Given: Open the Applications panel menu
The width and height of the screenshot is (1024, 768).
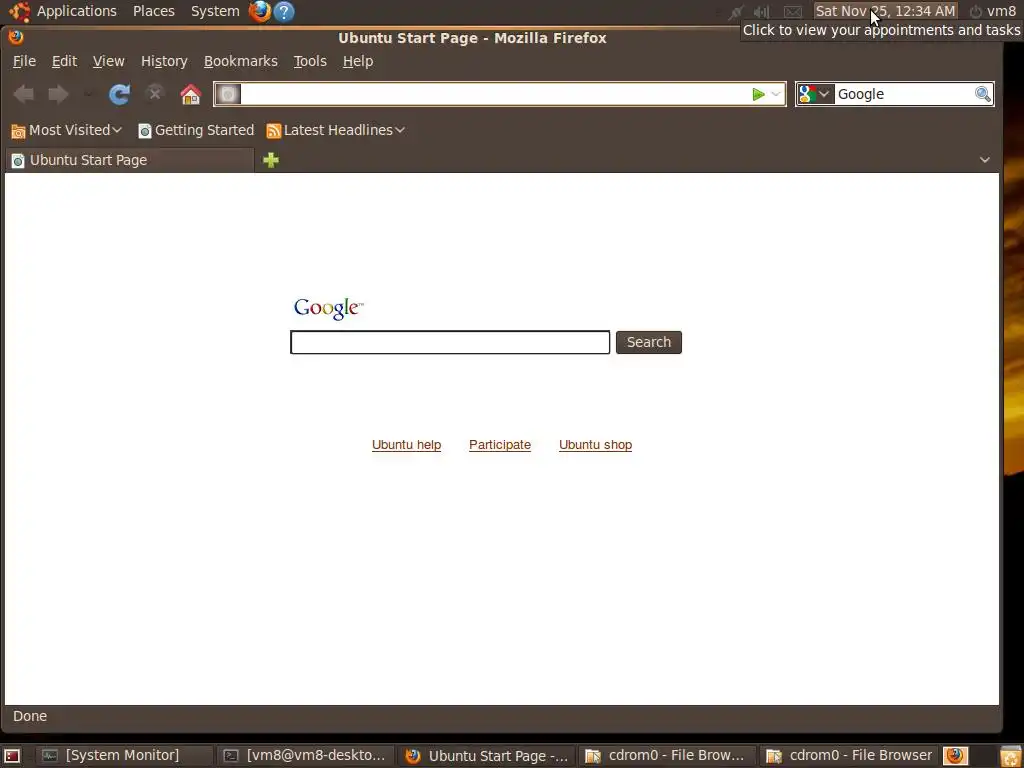Looking at the screenshot, I should pyautogui.click(x=76, y=11).
